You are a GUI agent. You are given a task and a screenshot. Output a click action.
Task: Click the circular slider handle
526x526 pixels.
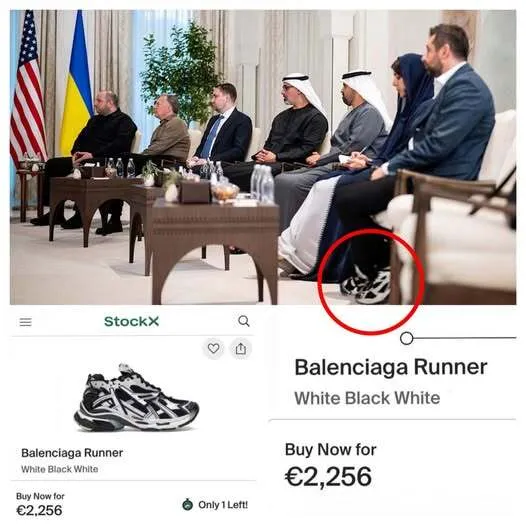(406, 338)
